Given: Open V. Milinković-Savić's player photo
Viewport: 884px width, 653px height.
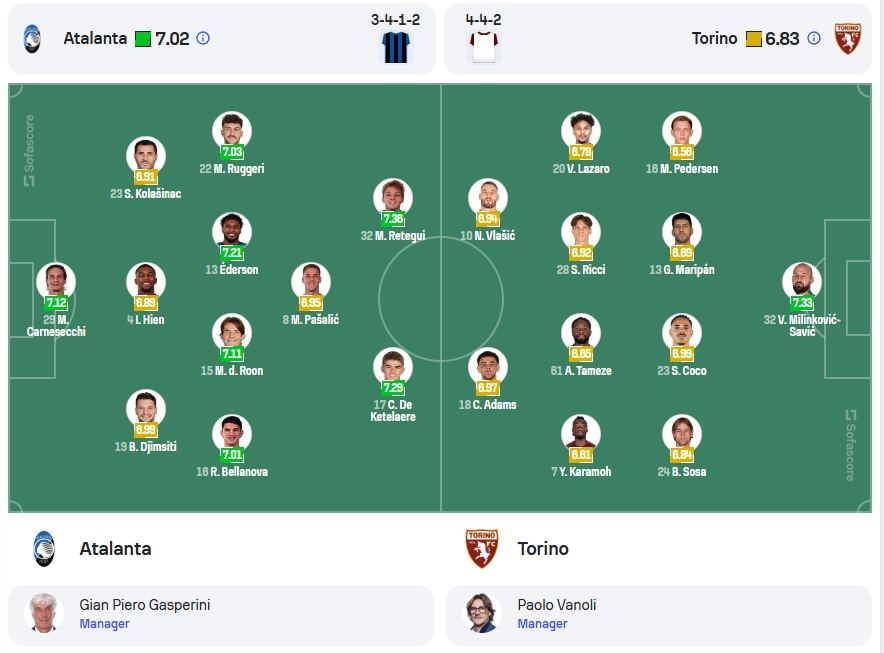Looking at the screenshot, I should tap(802, 282).
